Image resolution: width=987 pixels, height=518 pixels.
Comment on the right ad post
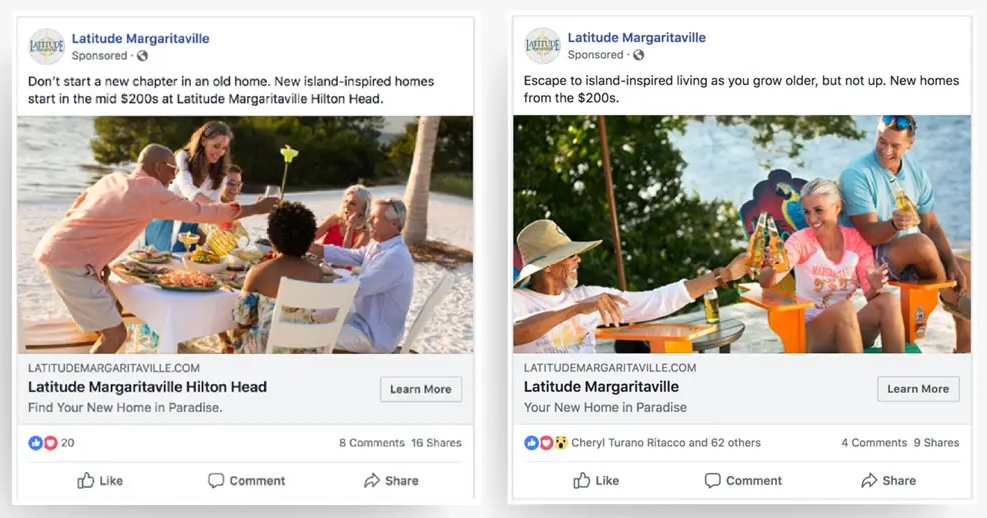coord(743,480)
